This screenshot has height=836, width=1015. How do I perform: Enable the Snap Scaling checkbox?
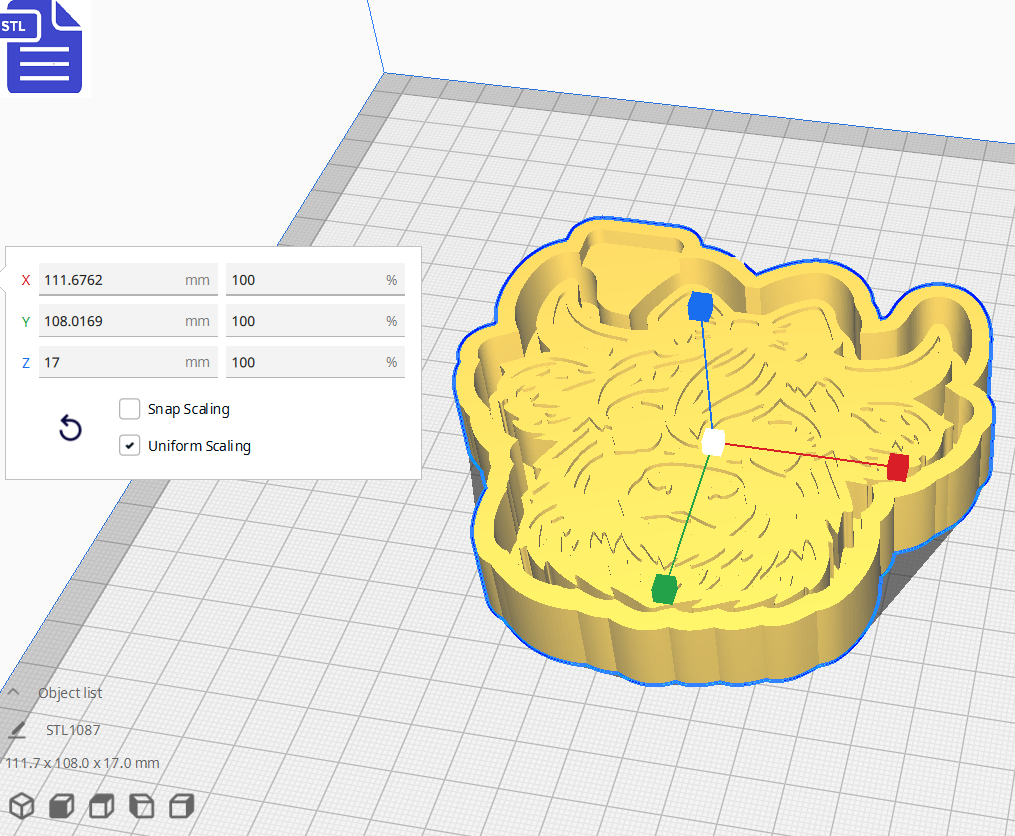click(x=129, y=408)
